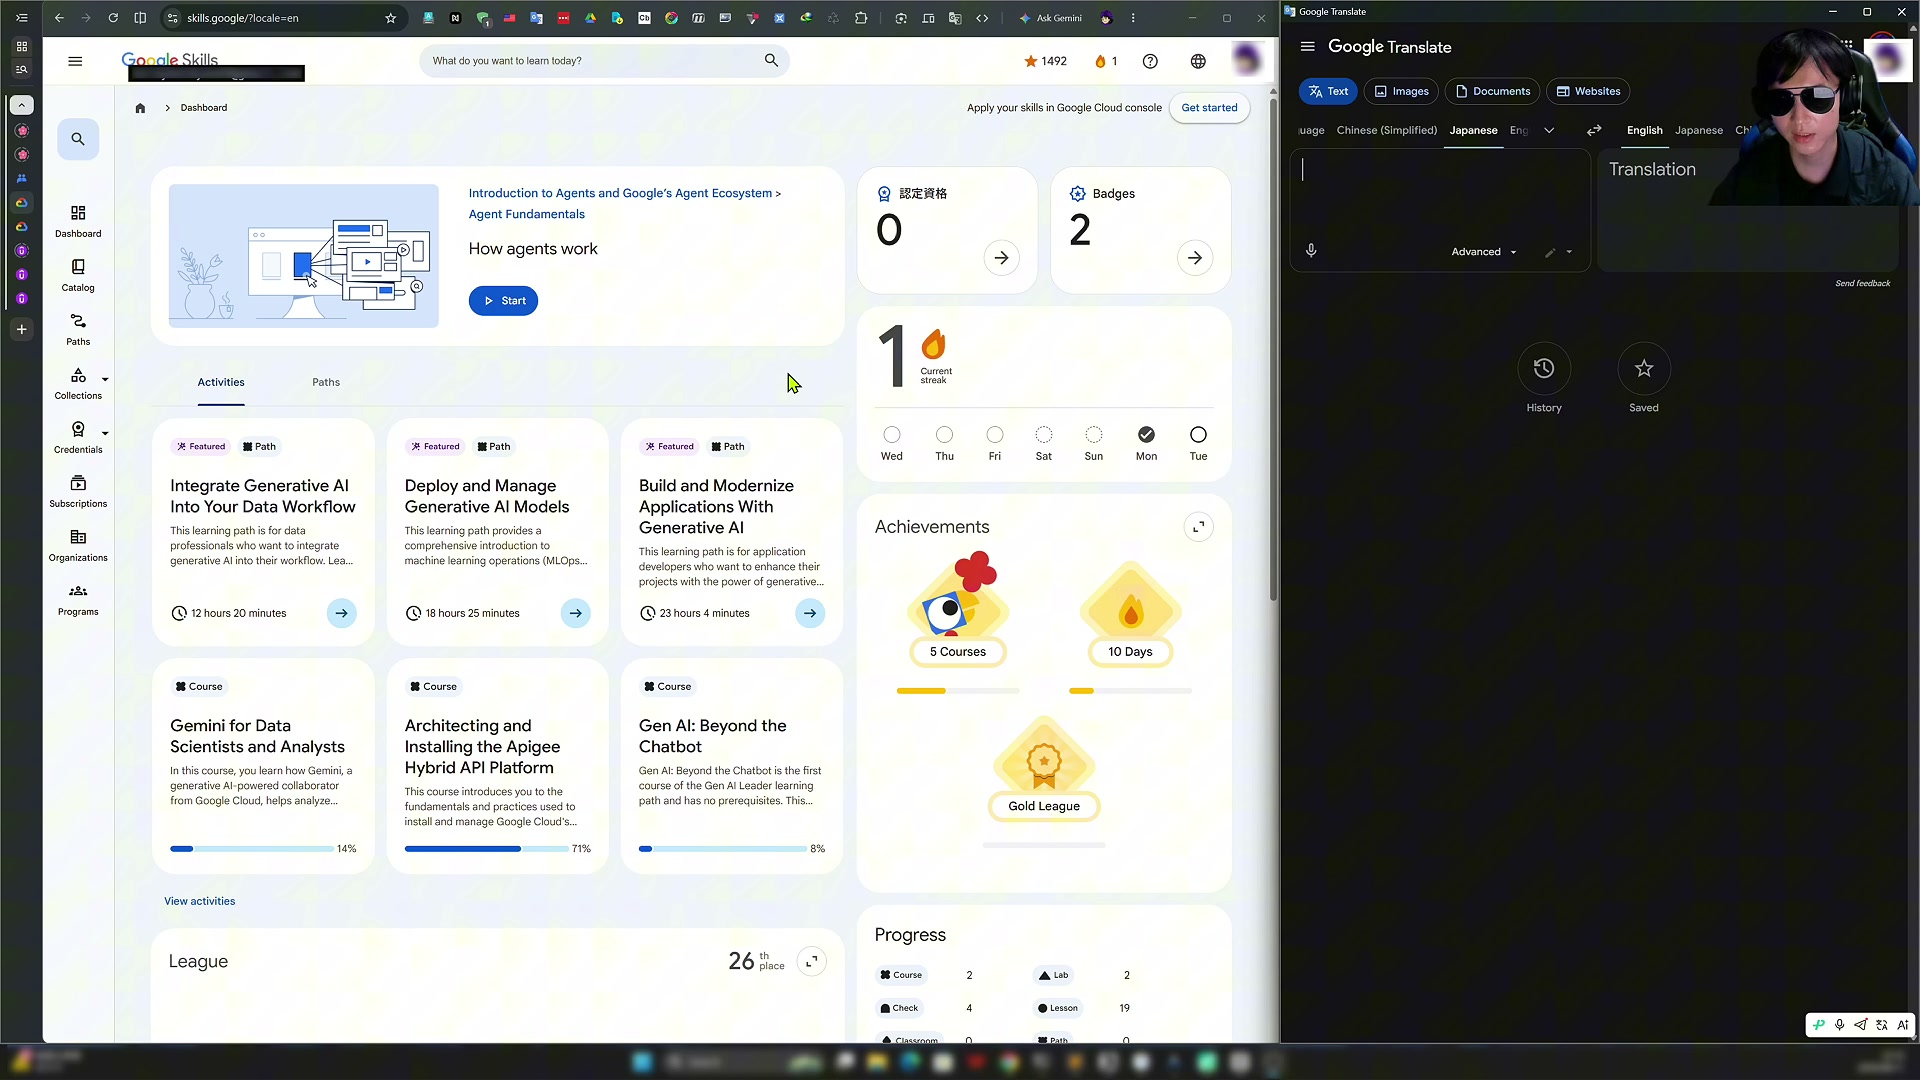
Task: Click the home icon in breadcrumb
Action: pos(140,108)
